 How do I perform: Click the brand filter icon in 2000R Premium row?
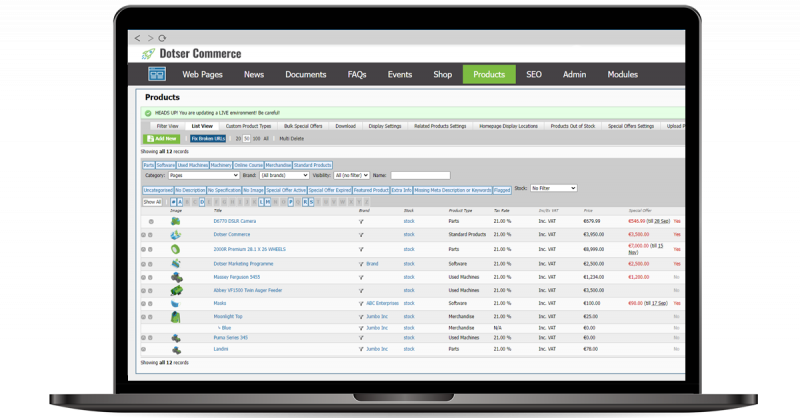click(361, 250)
